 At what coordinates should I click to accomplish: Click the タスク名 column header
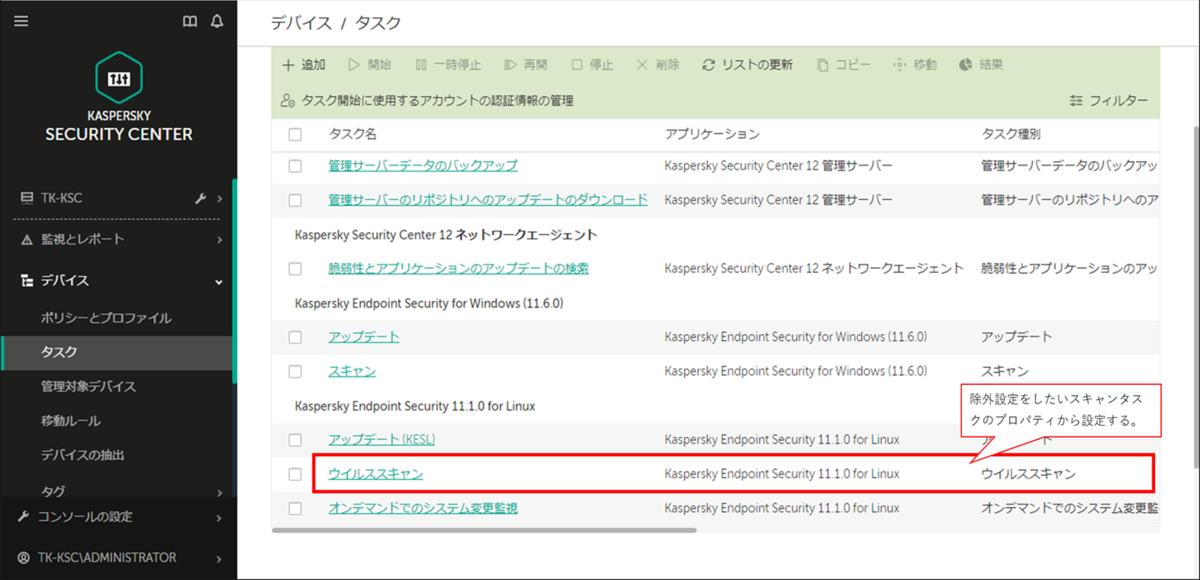coord(353,134)
